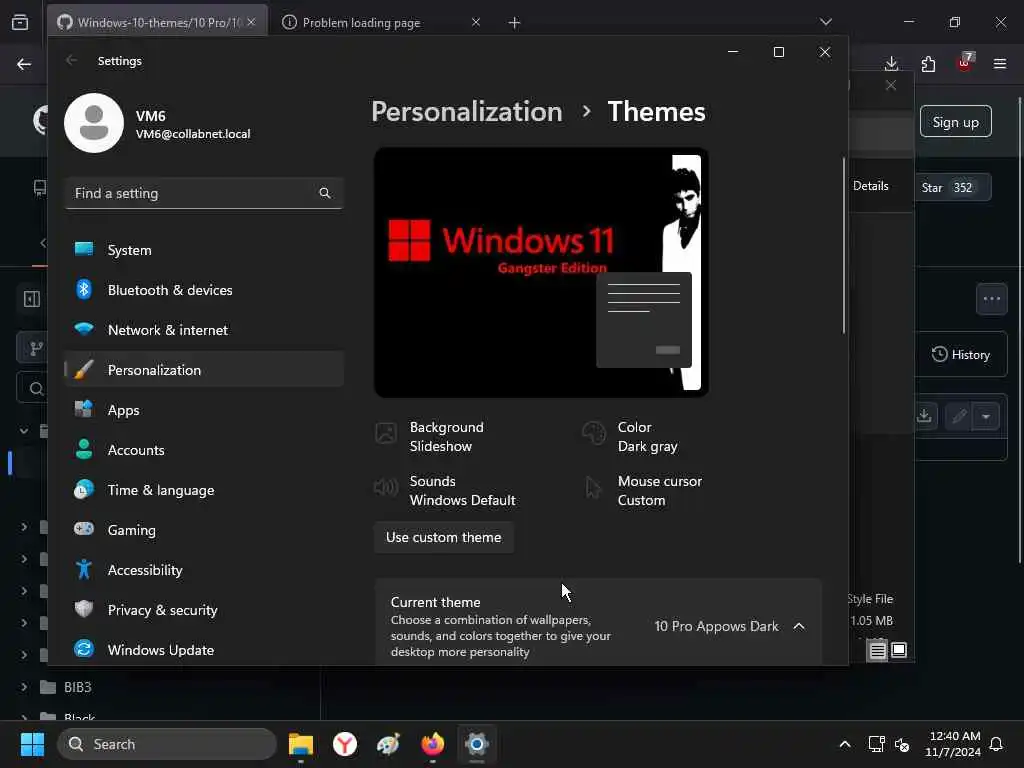Click Sign up on GitHub page
The image size is (1024, 768).
[955, 122]
